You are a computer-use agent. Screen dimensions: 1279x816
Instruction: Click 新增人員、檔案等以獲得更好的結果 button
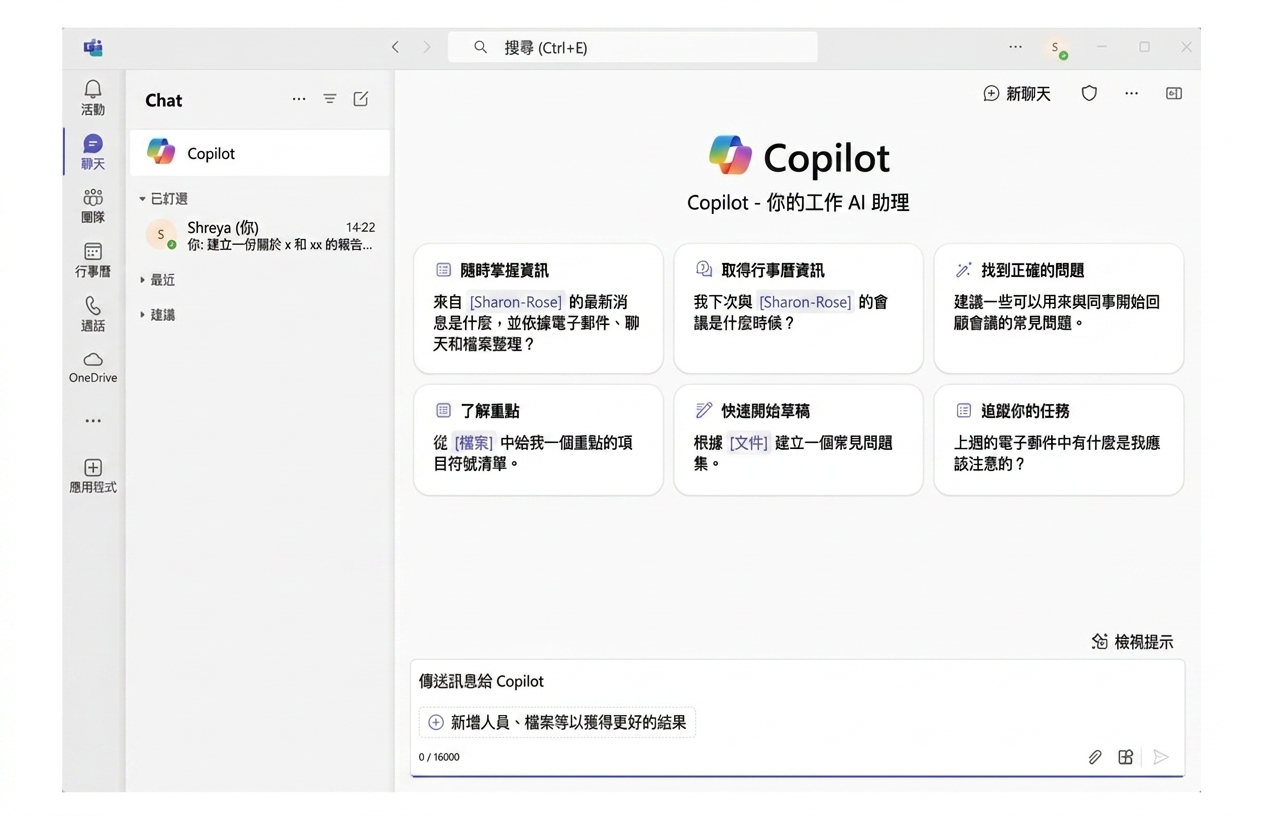tap(557, 722)
